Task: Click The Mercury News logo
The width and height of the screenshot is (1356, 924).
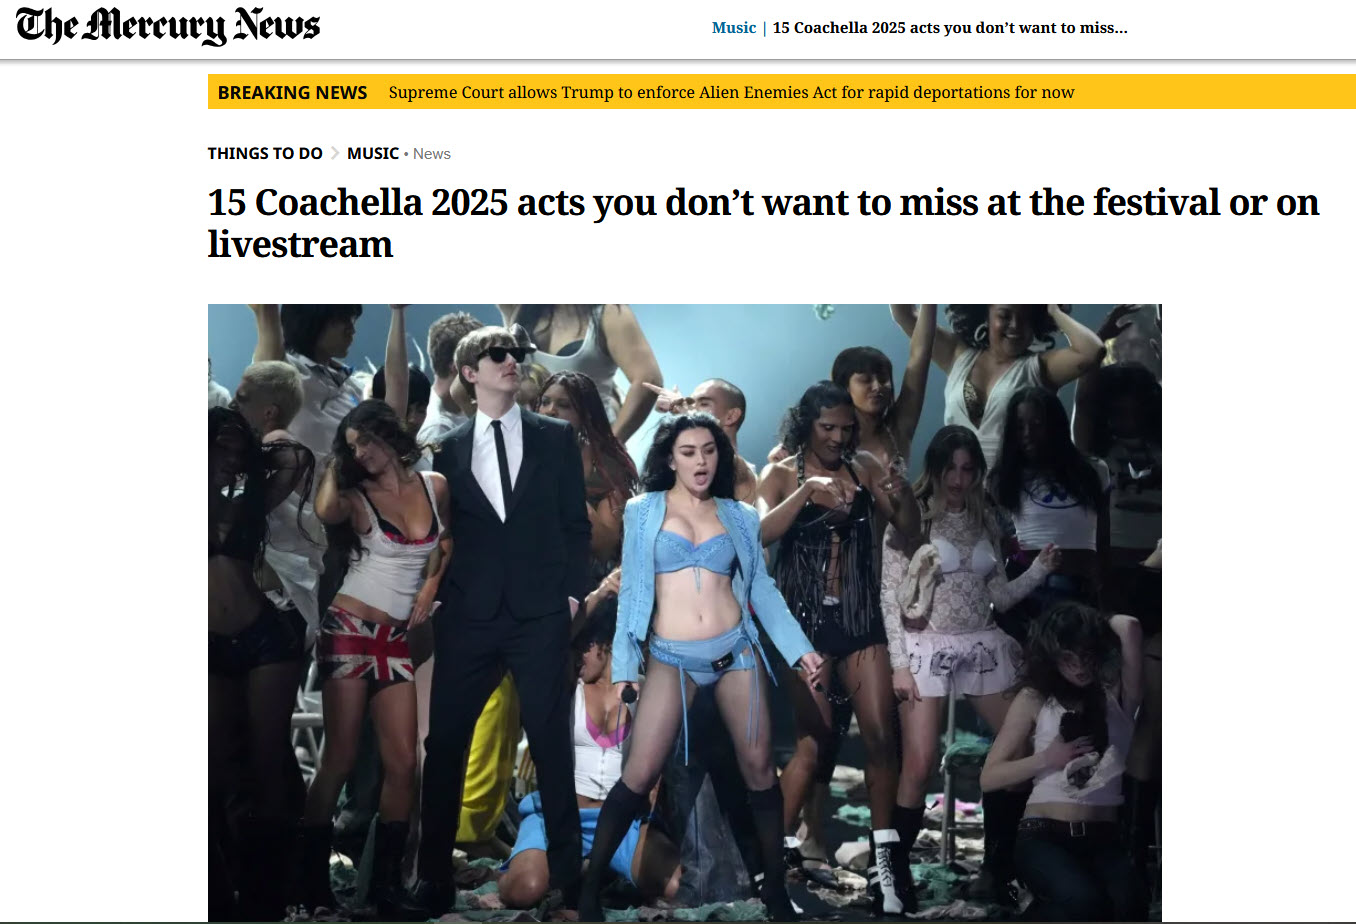Action: [x=168, y=26]
